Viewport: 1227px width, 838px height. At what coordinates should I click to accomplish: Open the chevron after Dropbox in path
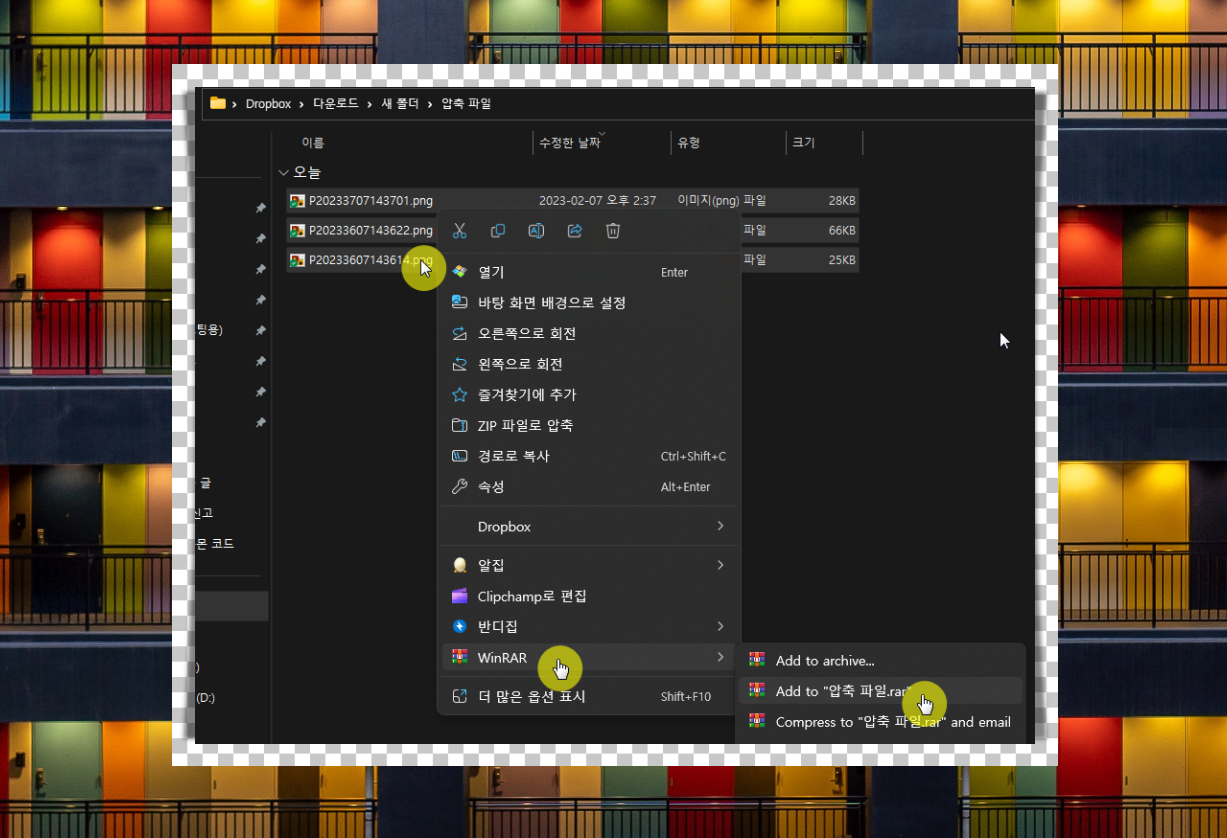(x=302, y=104)
